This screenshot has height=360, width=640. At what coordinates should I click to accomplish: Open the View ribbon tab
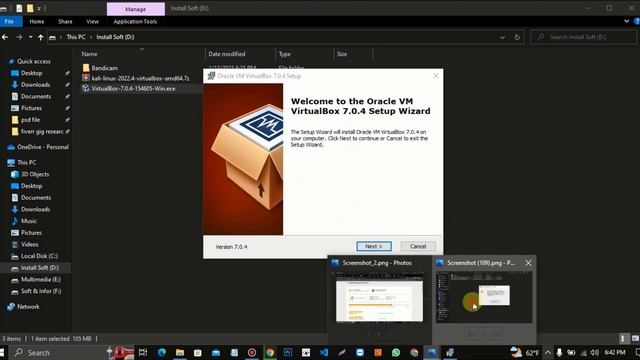[92, 22]
